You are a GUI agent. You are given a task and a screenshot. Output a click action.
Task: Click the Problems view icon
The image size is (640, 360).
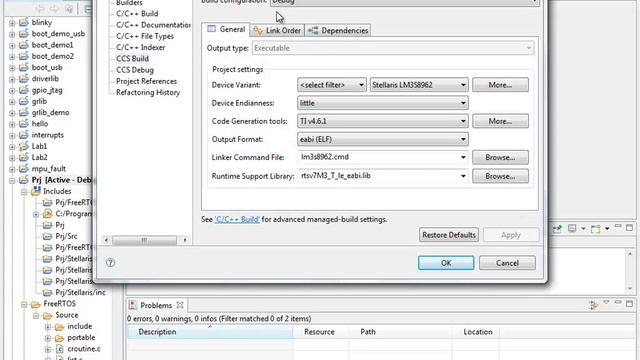click(133, 305)
